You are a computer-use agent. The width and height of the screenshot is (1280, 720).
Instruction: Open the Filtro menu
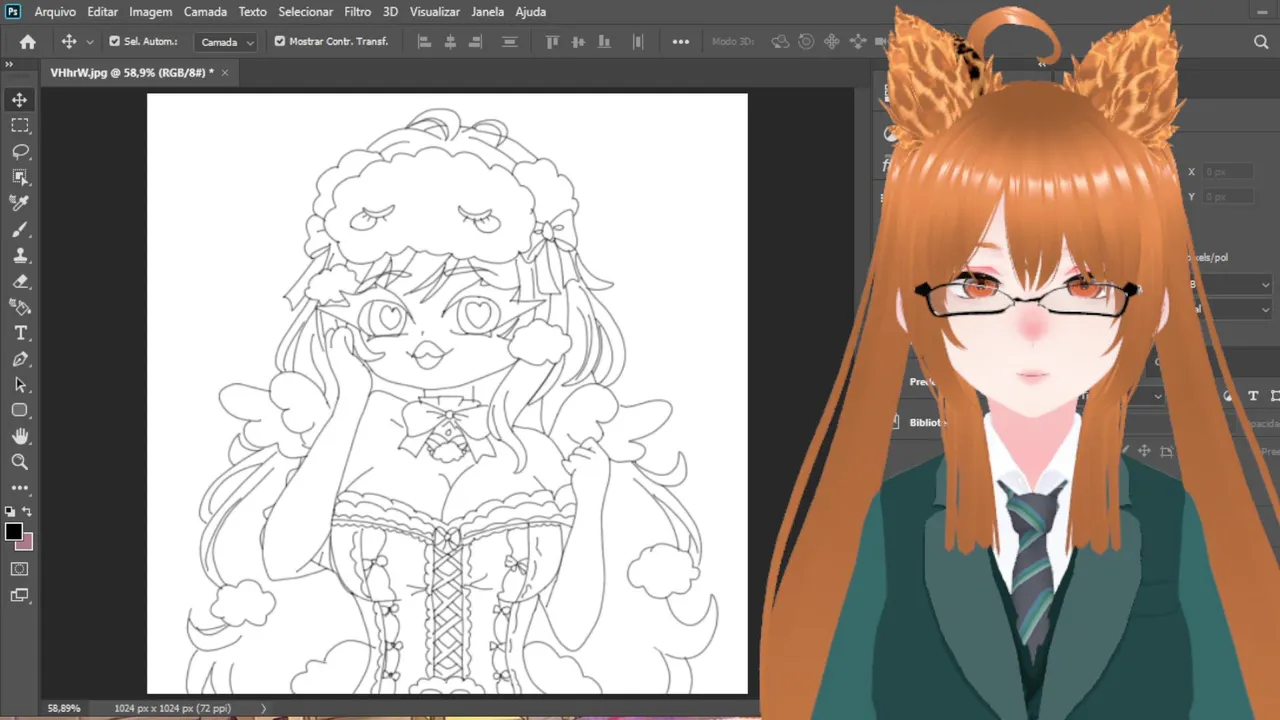(358, 12)
